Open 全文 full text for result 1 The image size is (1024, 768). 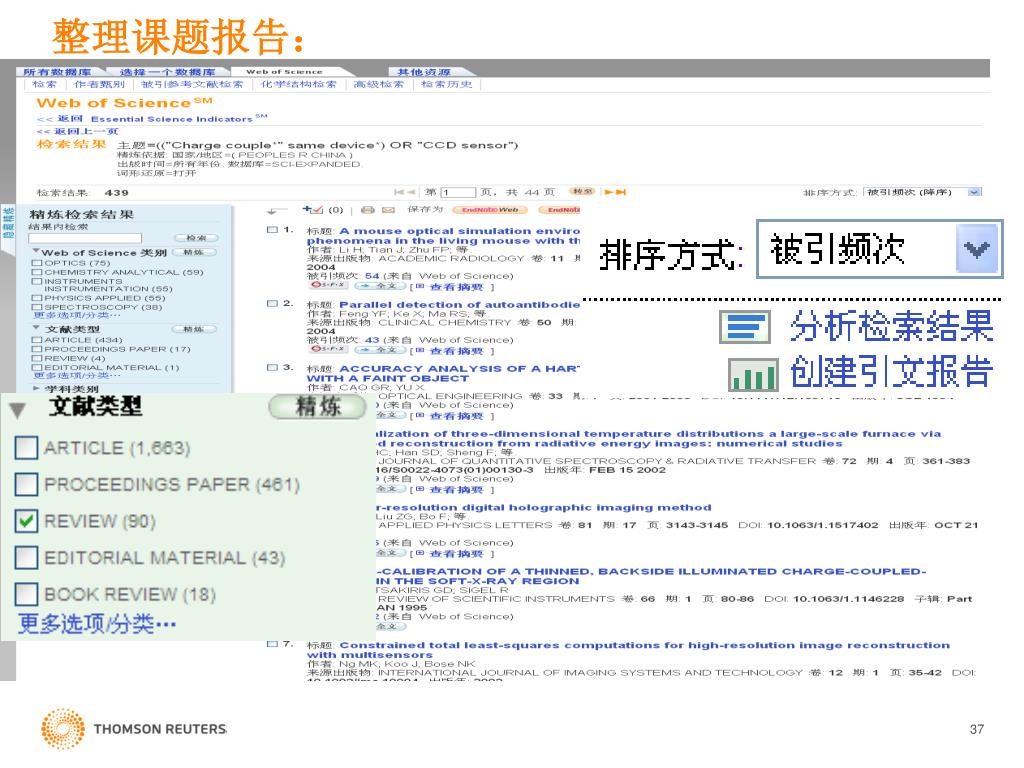[381, 286]
